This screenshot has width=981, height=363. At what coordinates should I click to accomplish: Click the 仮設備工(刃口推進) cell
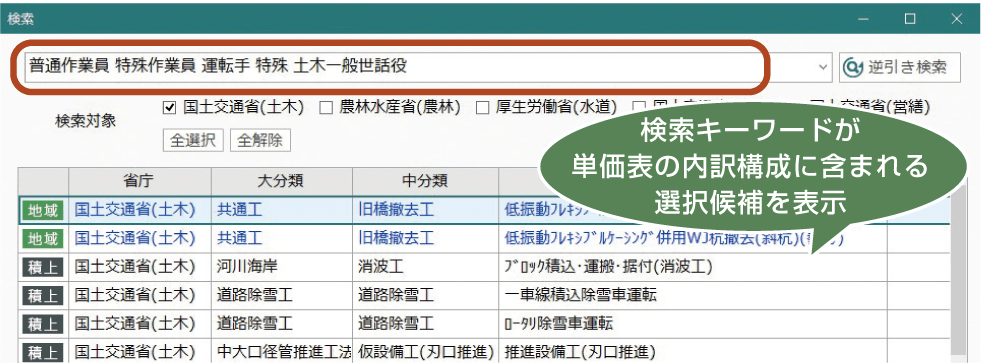[425, 352]
